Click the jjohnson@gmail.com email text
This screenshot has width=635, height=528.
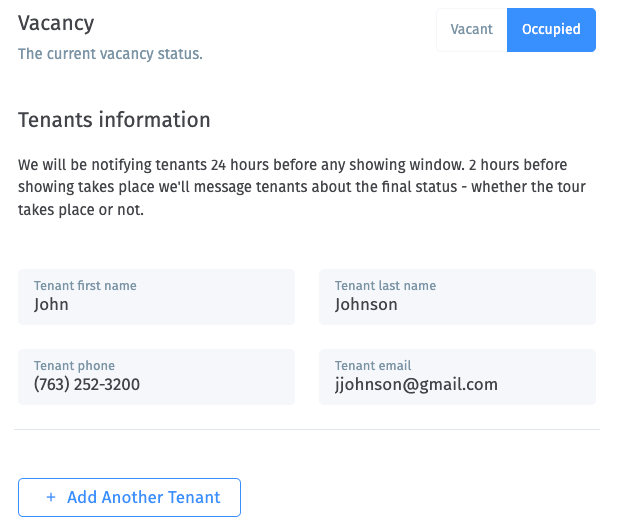click(416, 385)
